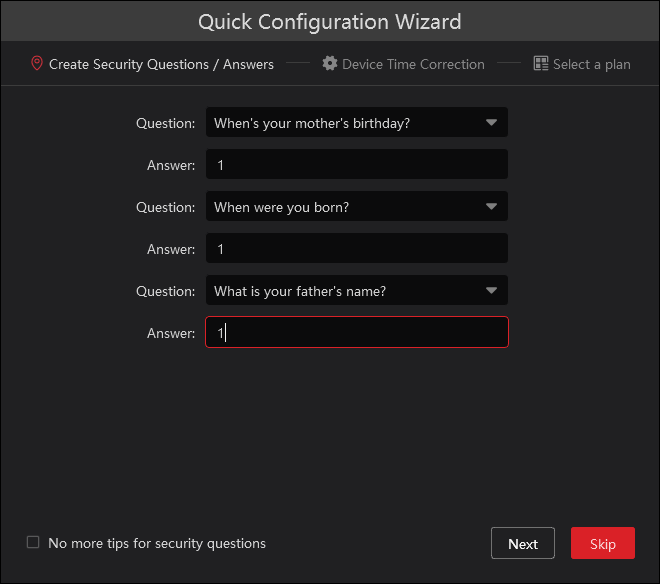Go to Select a plan step
The width and height of the screenshot is (660, 584).
click(592, 64)
